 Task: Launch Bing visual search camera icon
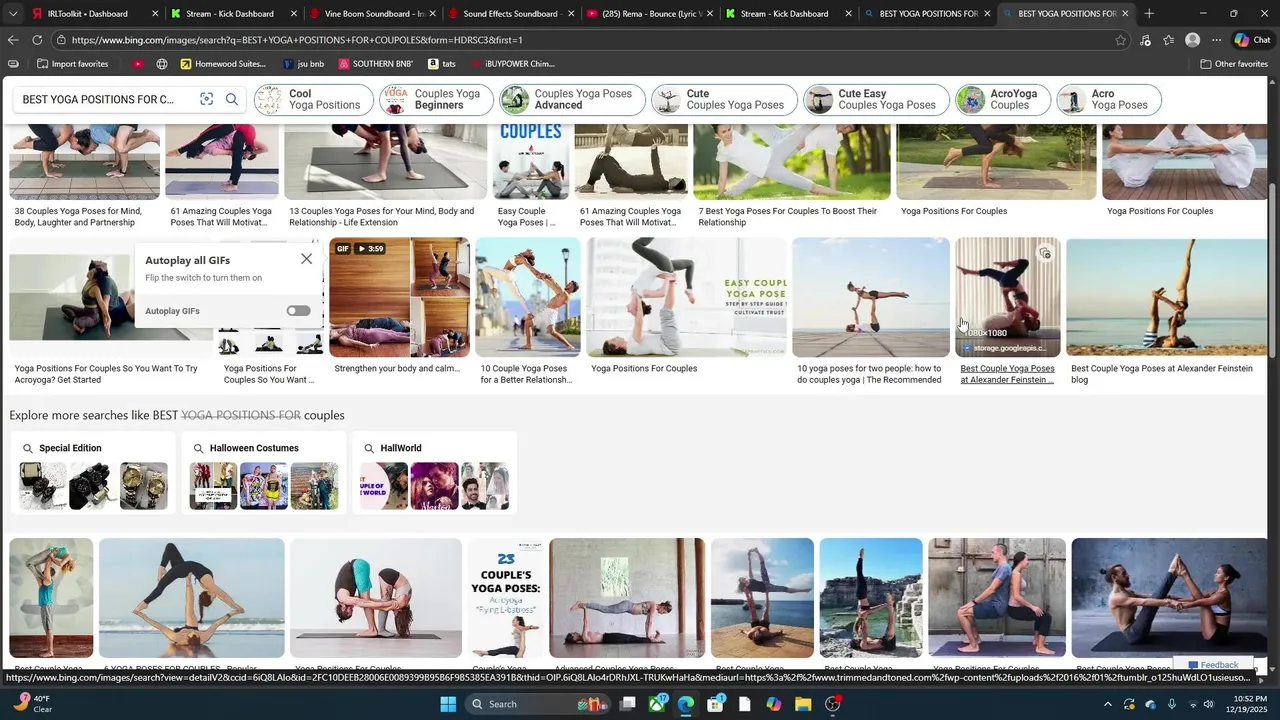click(206, 99)
